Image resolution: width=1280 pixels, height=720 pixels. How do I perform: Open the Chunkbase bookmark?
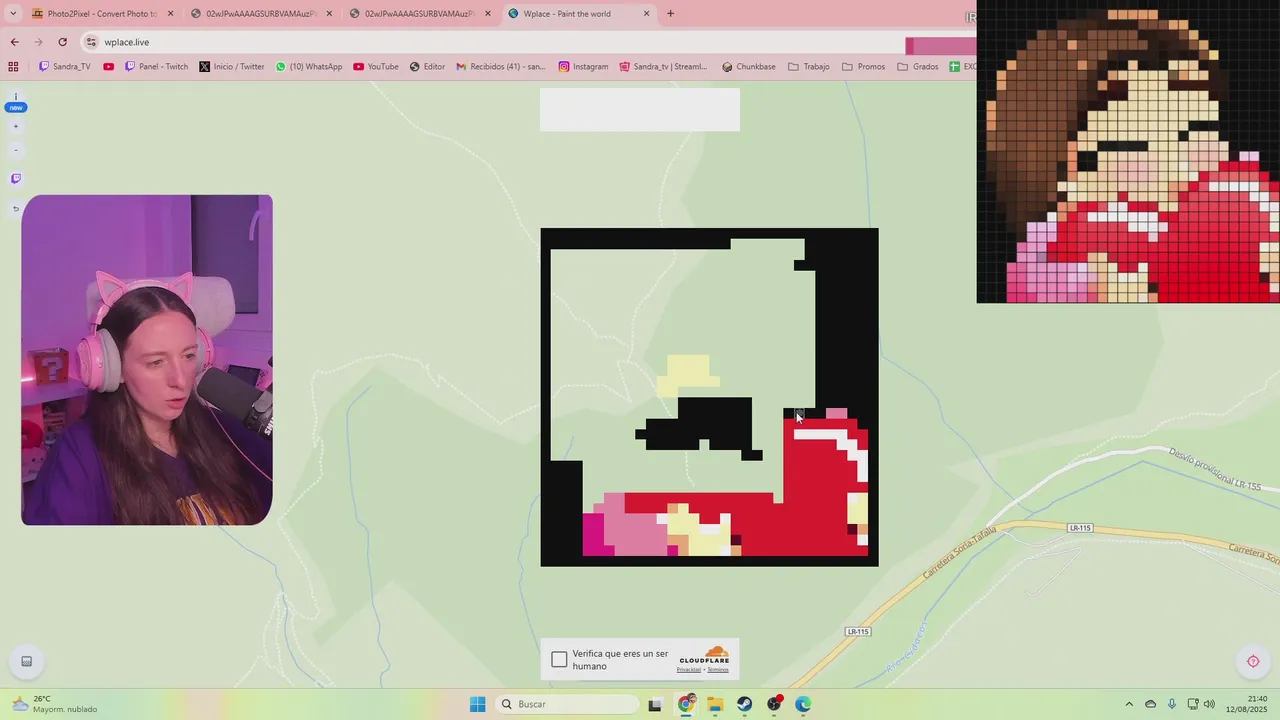pyautogui.click(x=749, y=67)
